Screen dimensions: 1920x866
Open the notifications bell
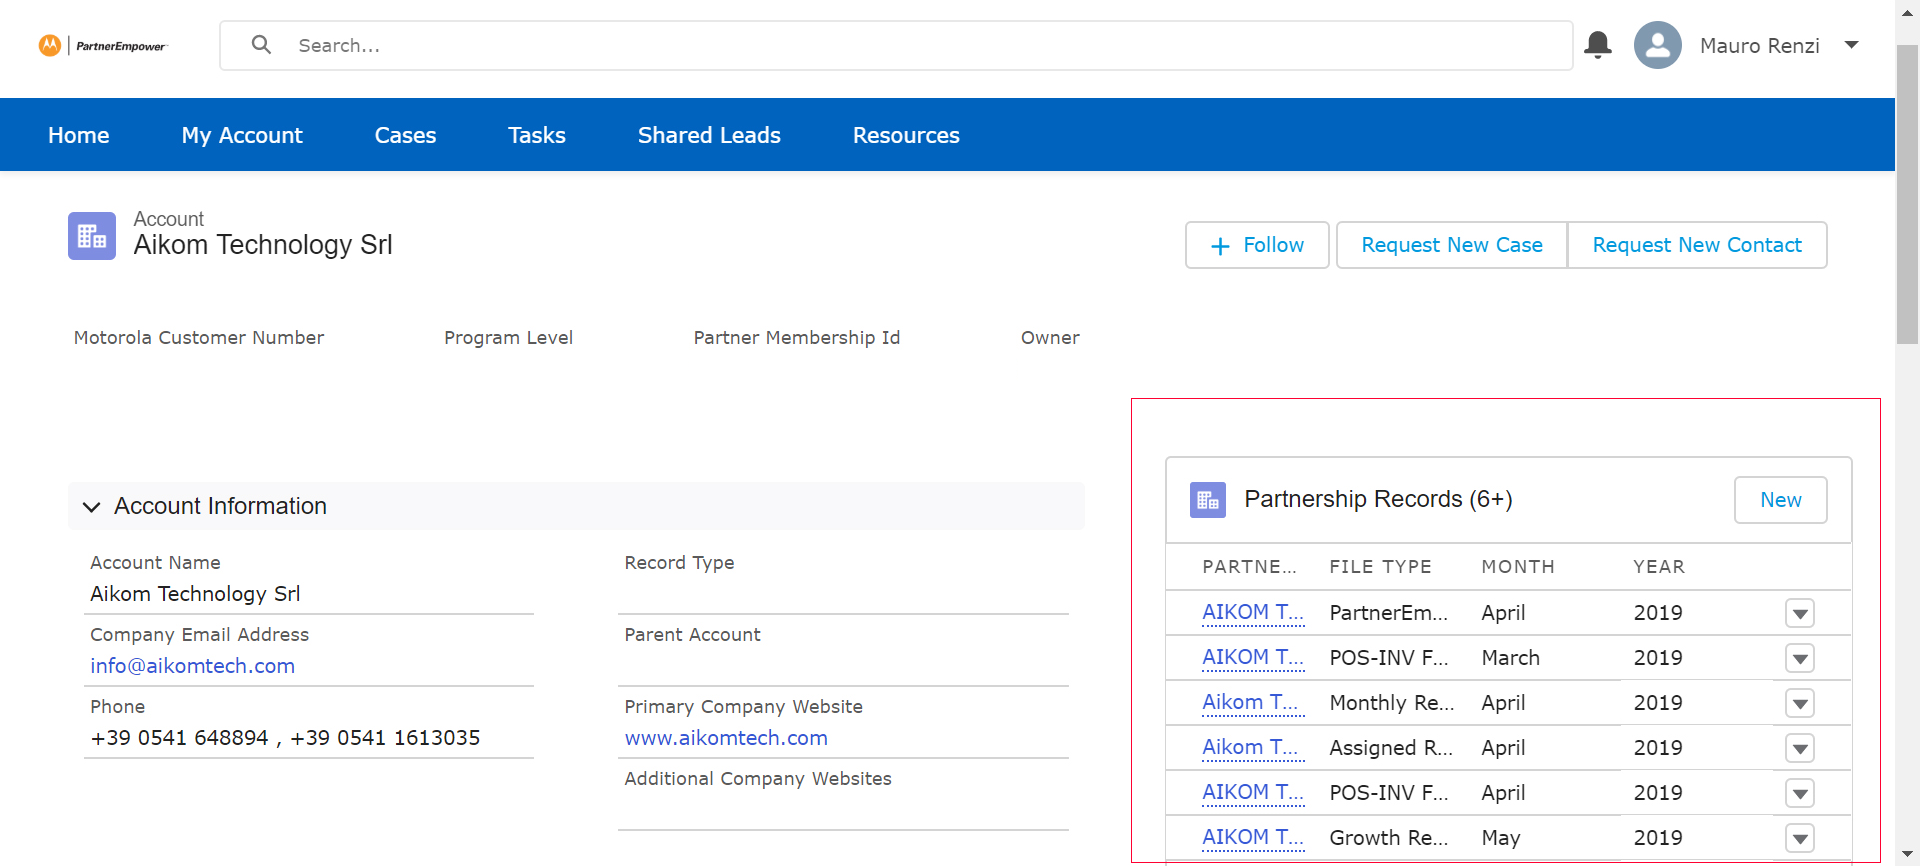click(1598, 45)
